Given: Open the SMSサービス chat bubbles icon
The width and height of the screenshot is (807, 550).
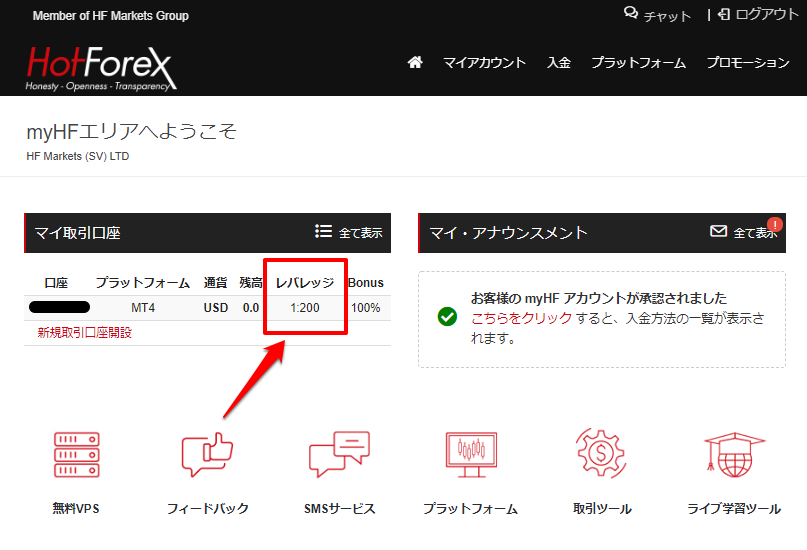Looking at the screenshot, I should [x=339, y=454].
